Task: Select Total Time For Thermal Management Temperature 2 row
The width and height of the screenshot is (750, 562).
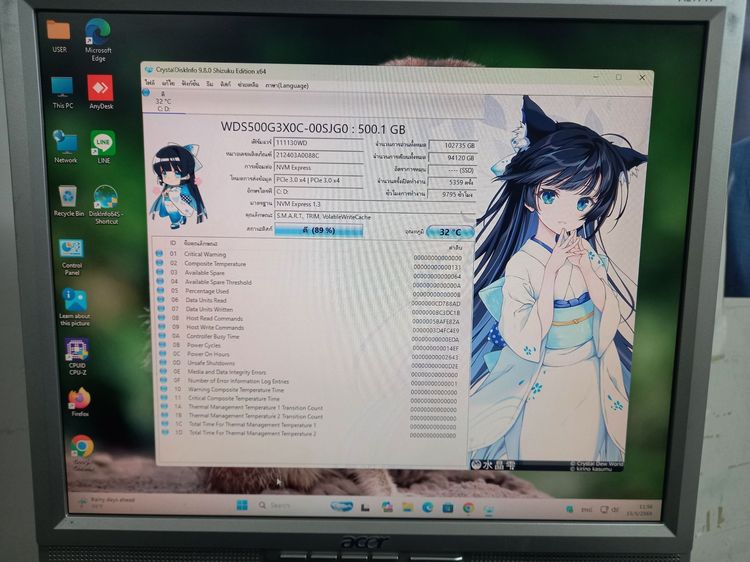Action: tap(310, 433)
